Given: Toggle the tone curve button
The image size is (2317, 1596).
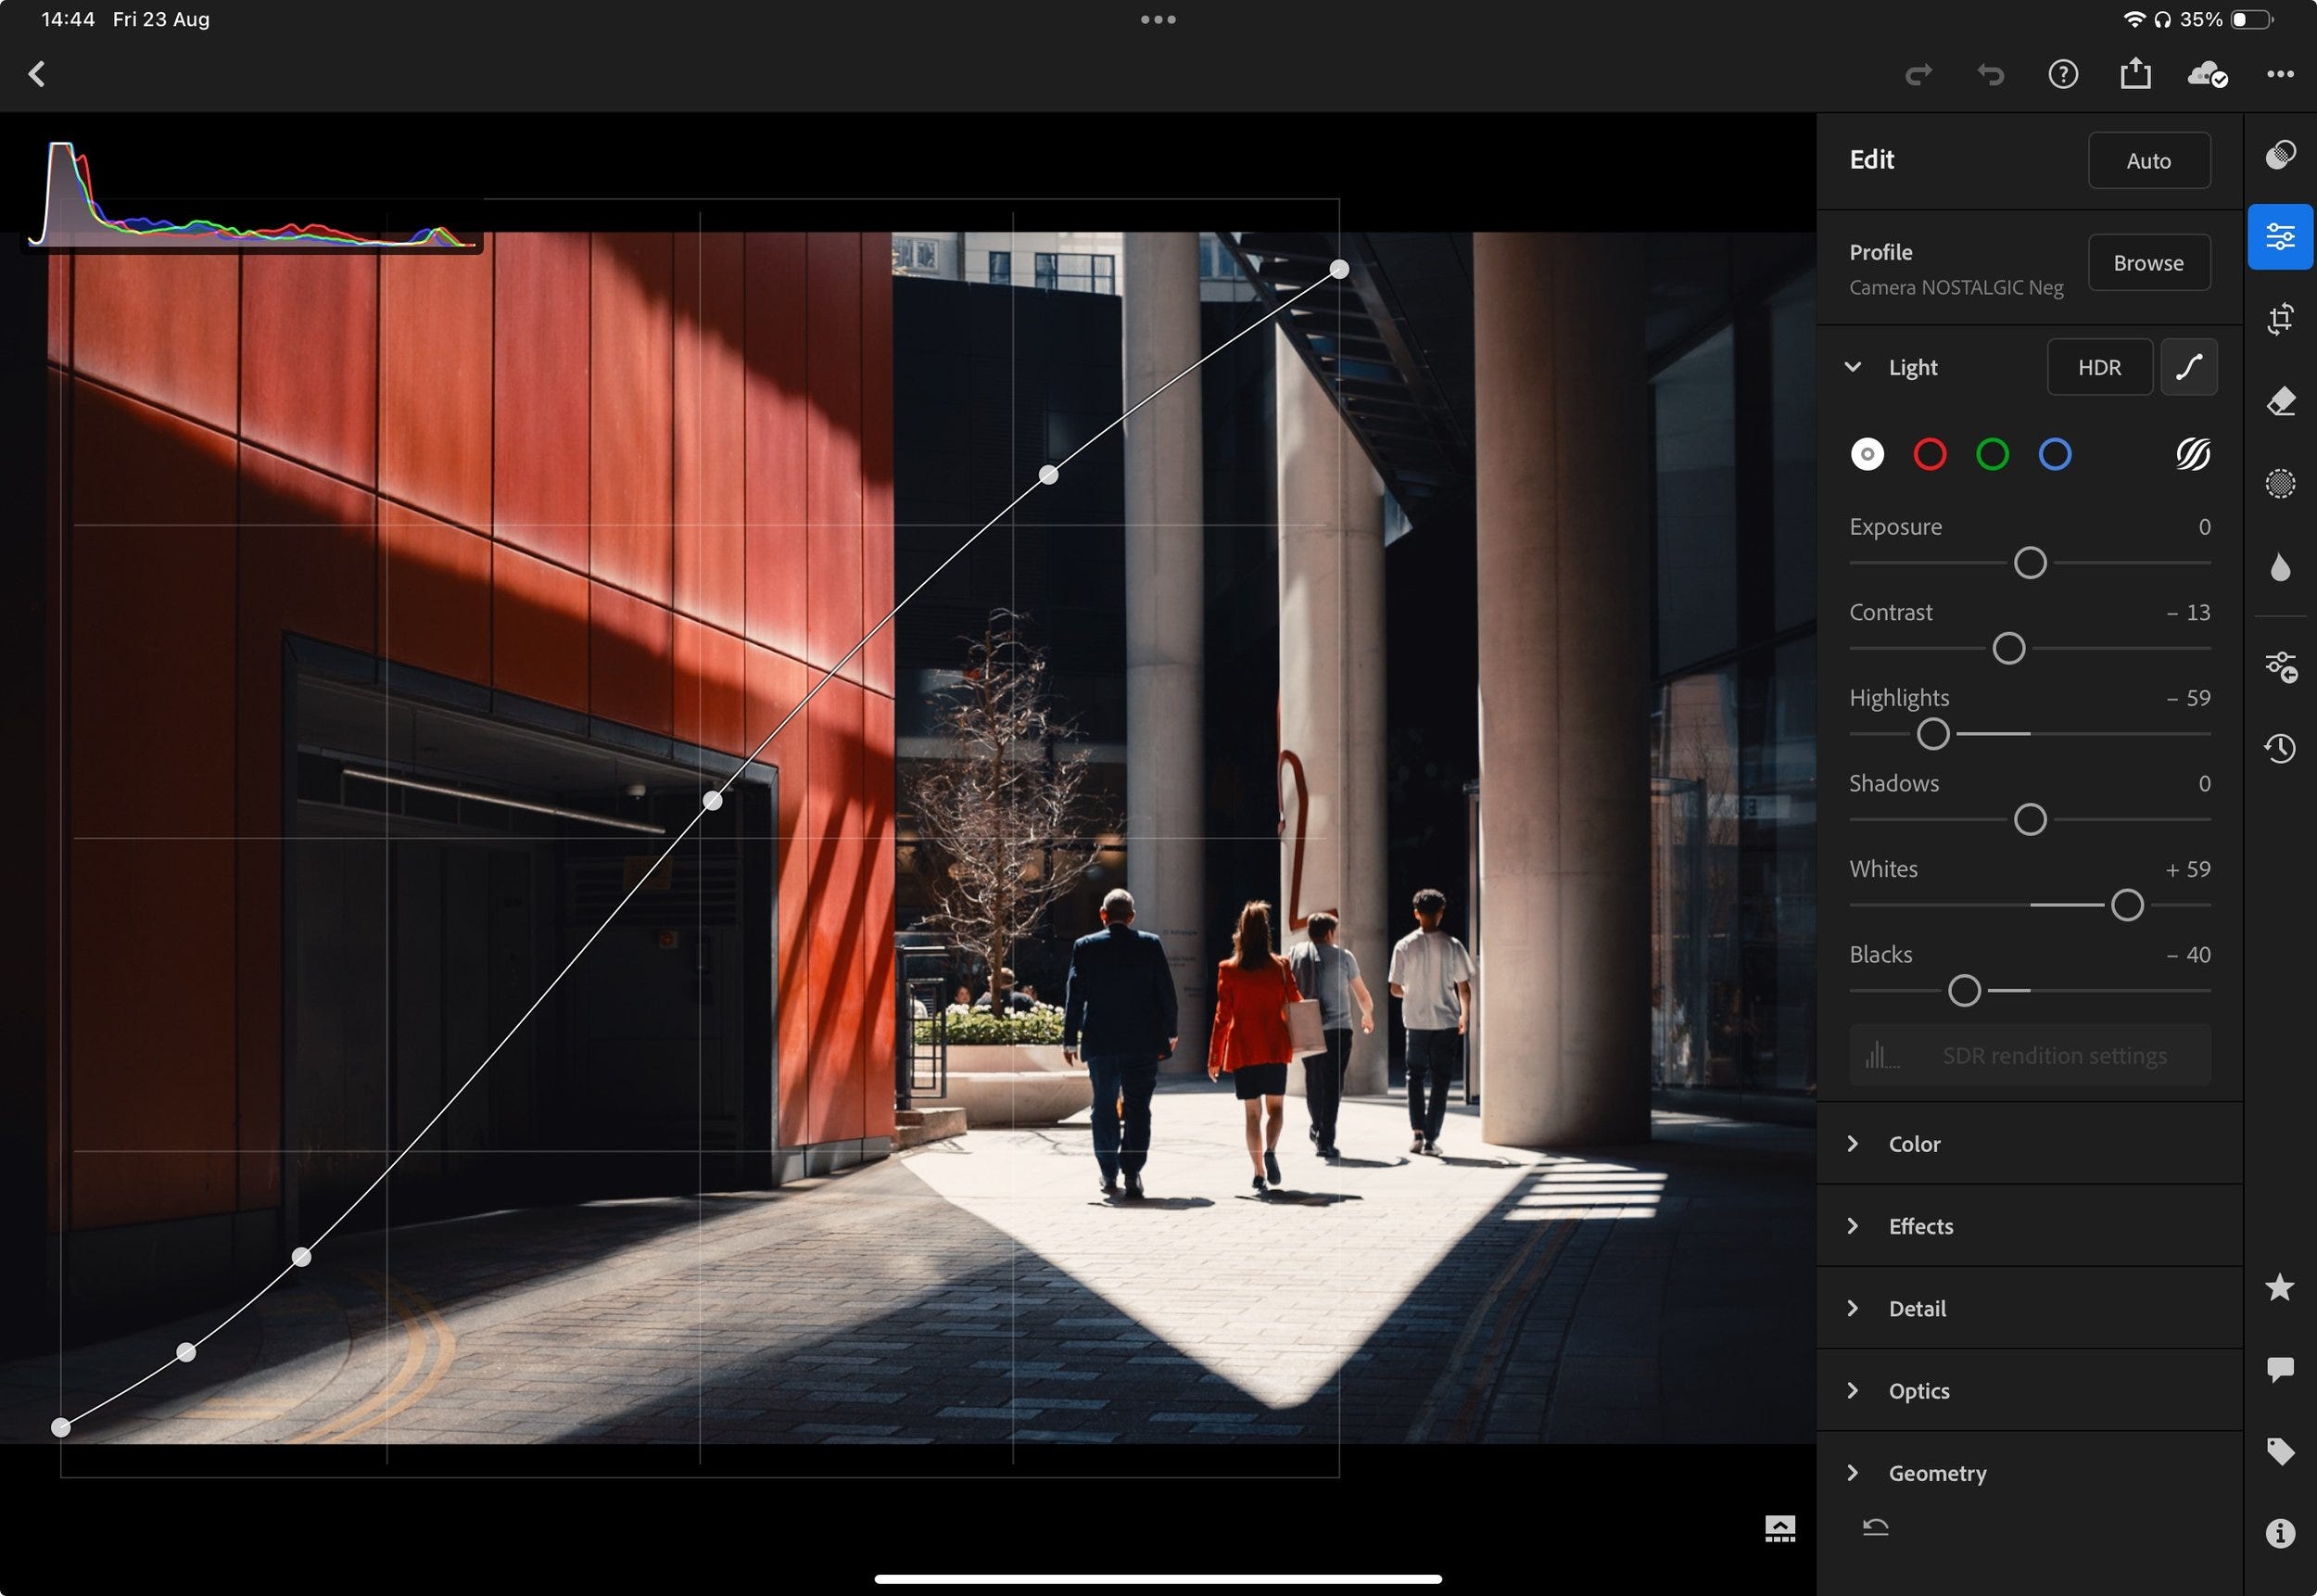Looking at the screenshot, I should (x=2188, y=367).
